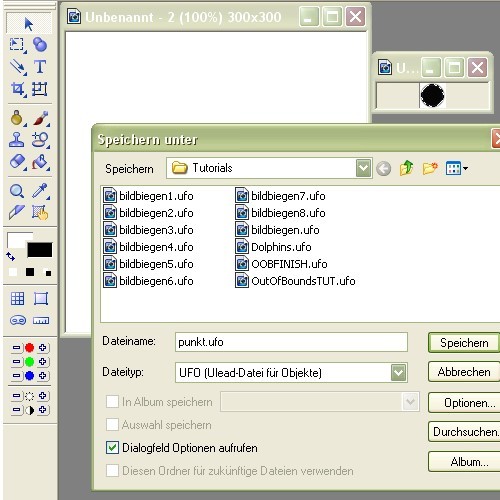This screenshot has width=500, height=500.
Task: Open the view menu dropdown arrow
Action: (x=466, y=168)
